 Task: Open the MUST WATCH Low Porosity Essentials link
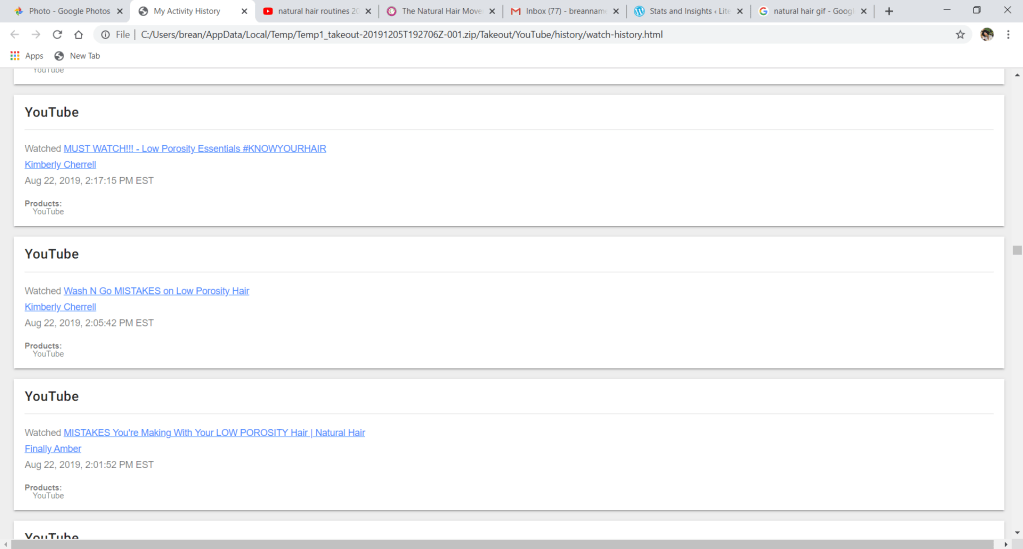pyautogui.click(x=194, y=149)
